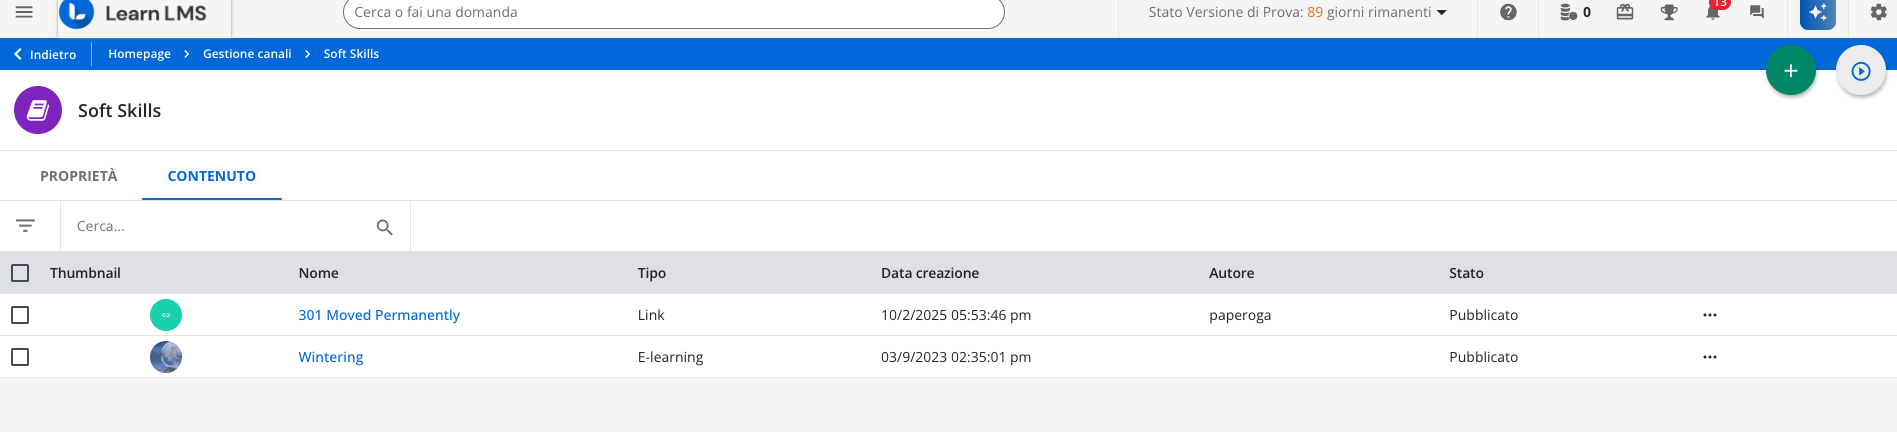Open the settings gear

1878,12
